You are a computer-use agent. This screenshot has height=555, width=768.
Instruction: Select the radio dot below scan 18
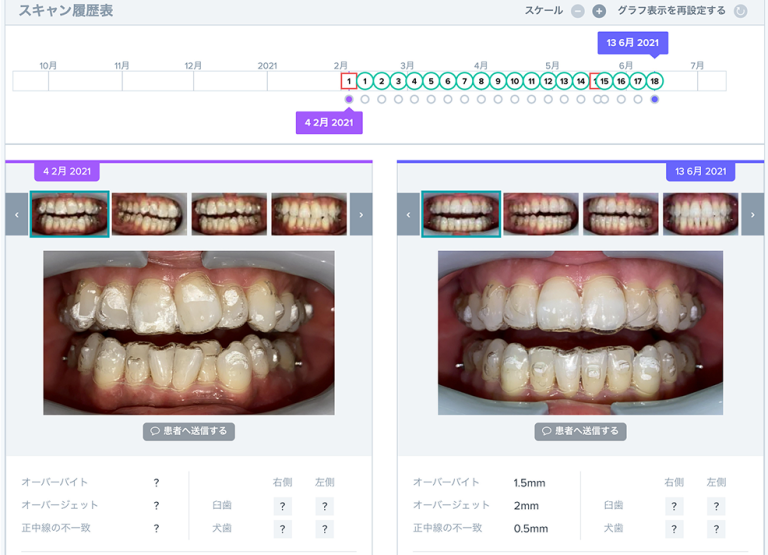(654, 99)
